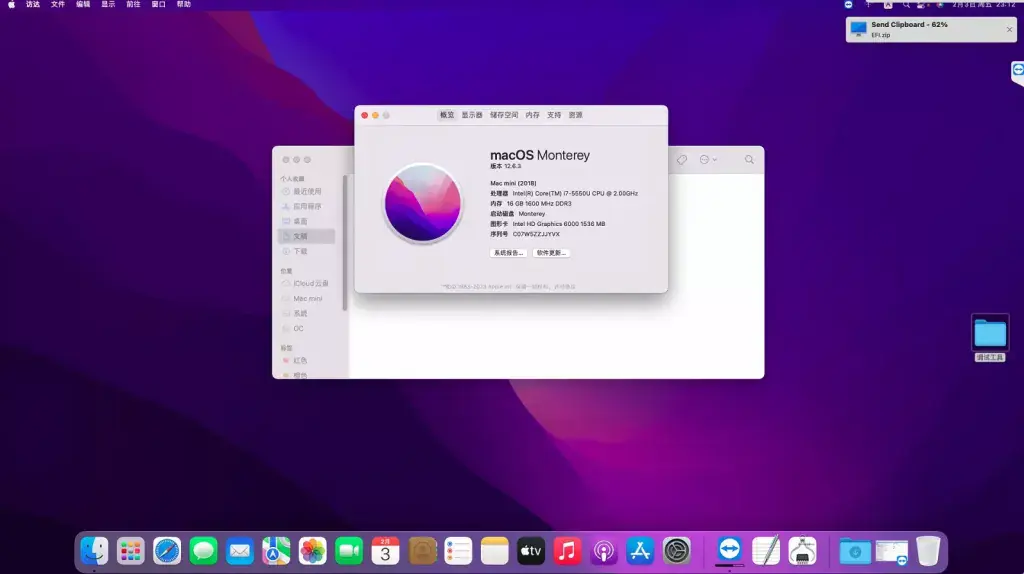Click the Finder sidebar scrollbar

345,242
